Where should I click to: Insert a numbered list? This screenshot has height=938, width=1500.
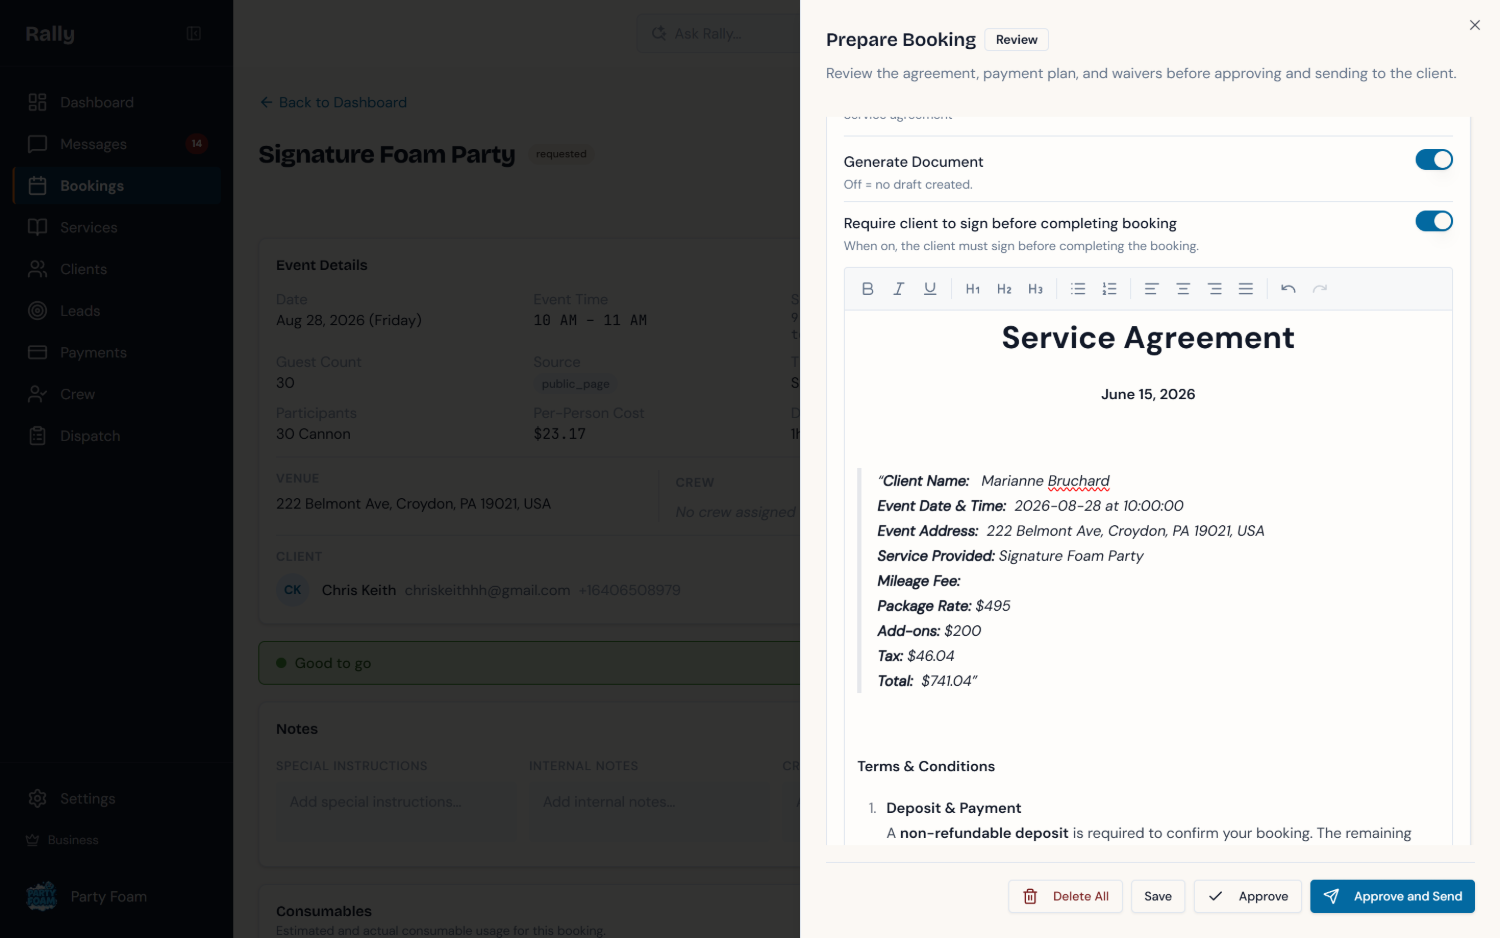pos(1109,289)
